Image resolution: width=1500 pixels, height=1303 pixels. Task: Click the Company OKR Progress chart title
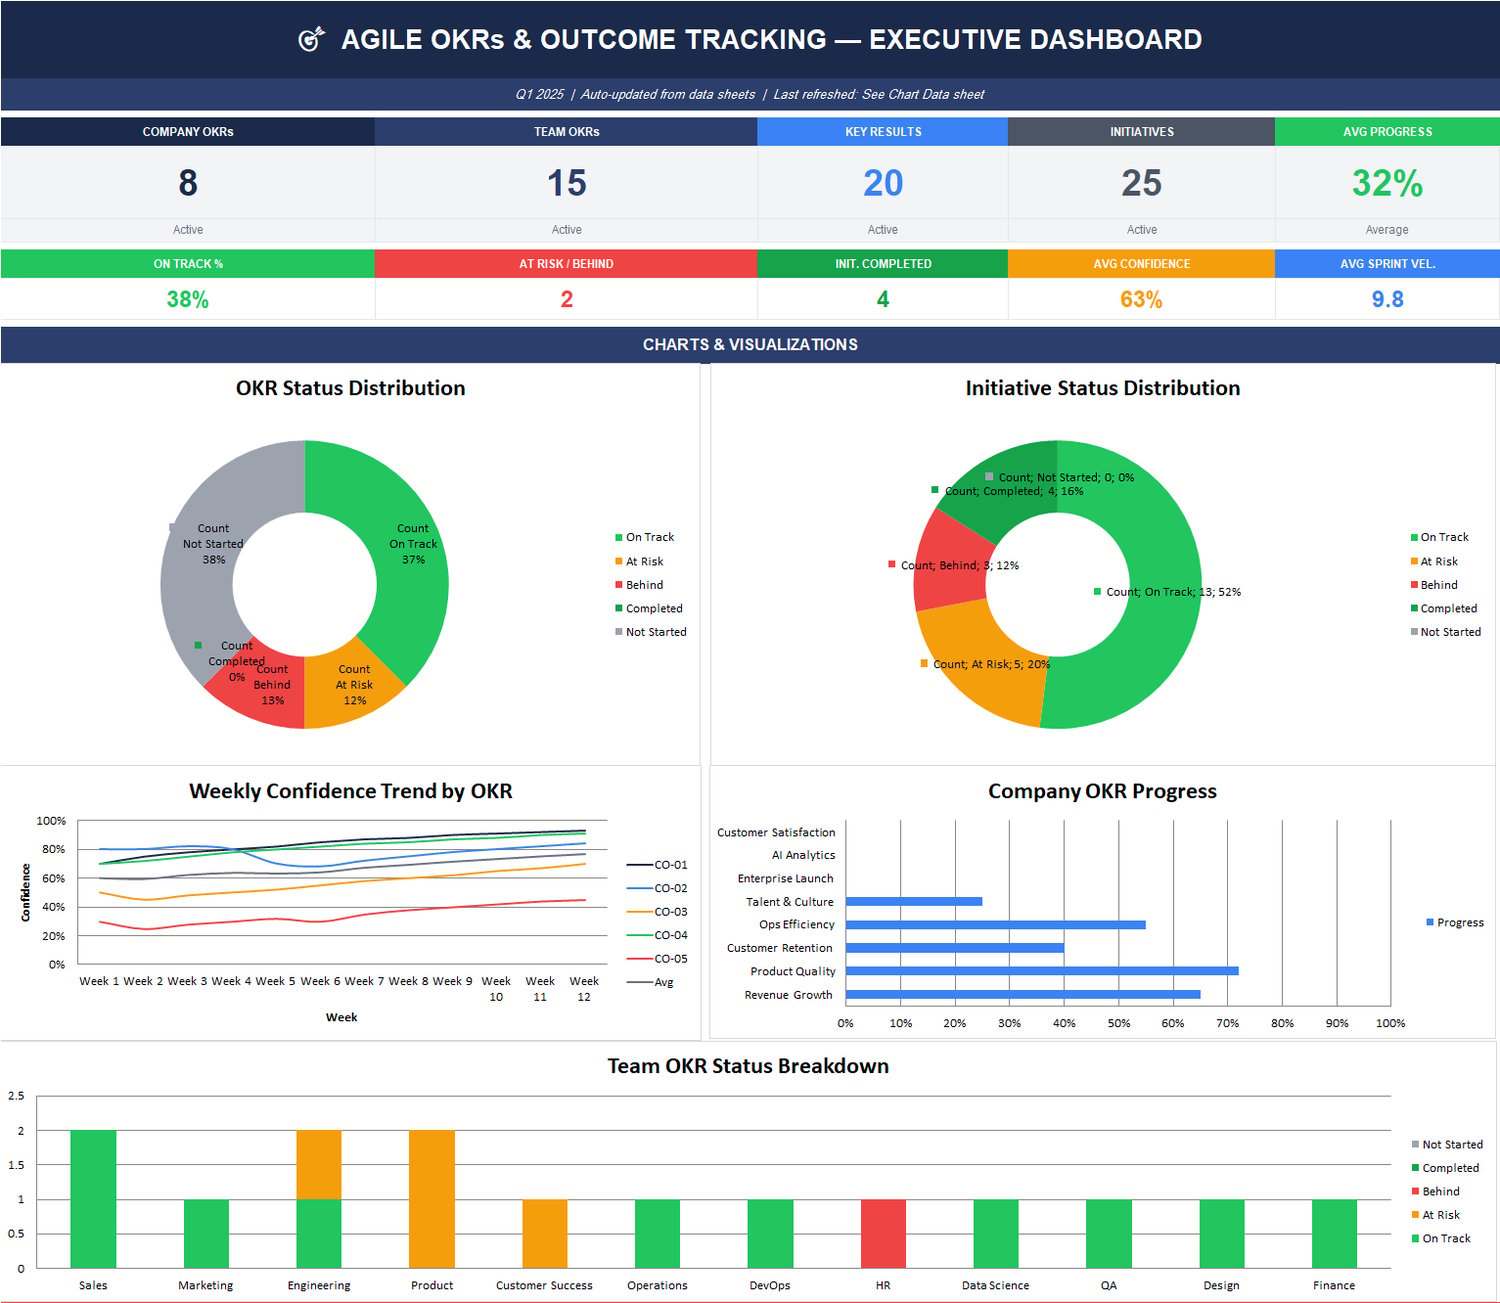click(x=1102, y=791)
